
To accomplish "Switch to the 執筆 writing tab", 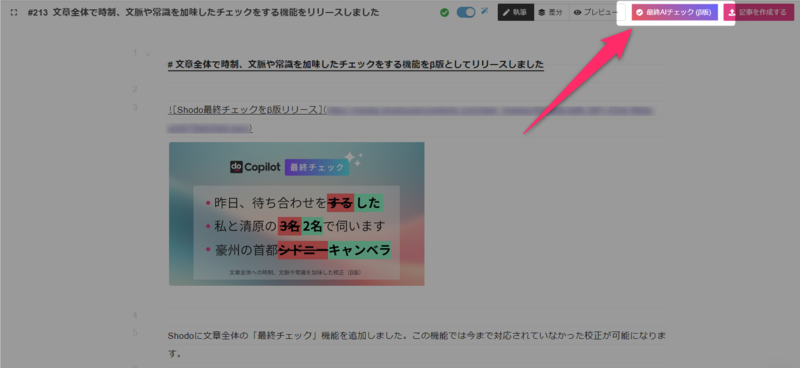I will [x=515, y=12].
